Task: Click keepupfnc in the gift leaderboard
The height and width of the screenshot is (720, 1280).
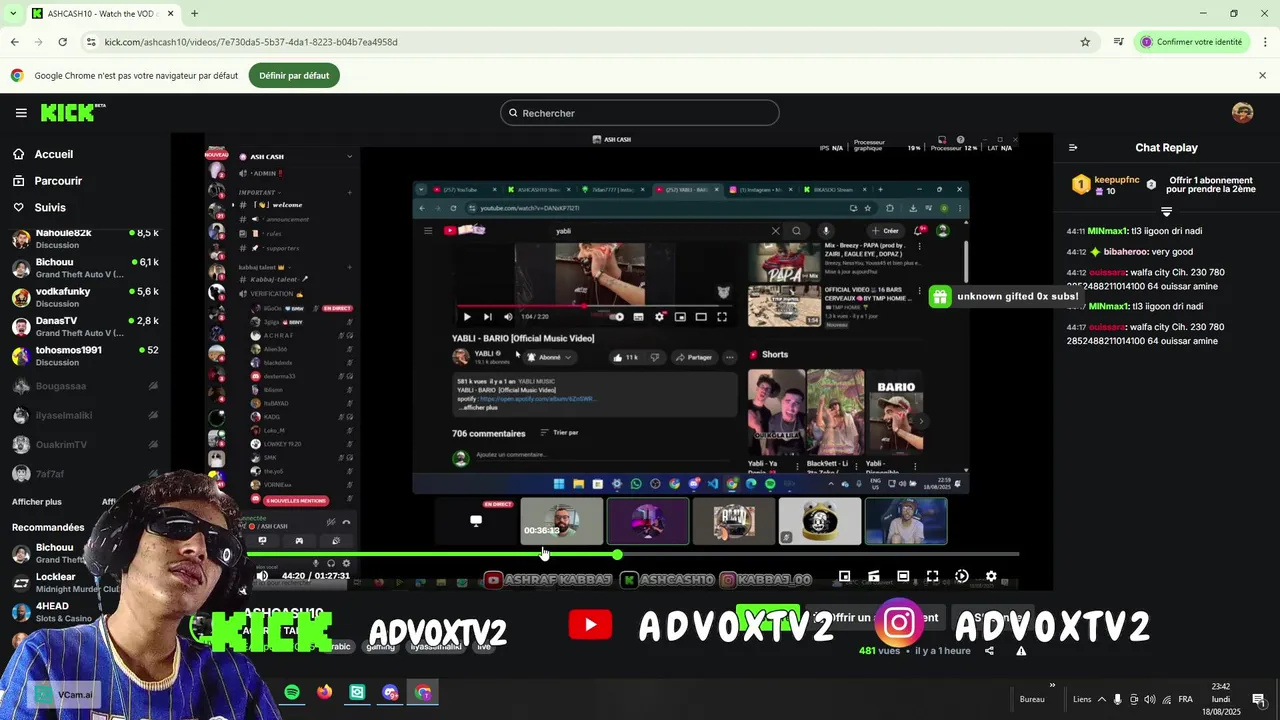Action: [1117, 180]
